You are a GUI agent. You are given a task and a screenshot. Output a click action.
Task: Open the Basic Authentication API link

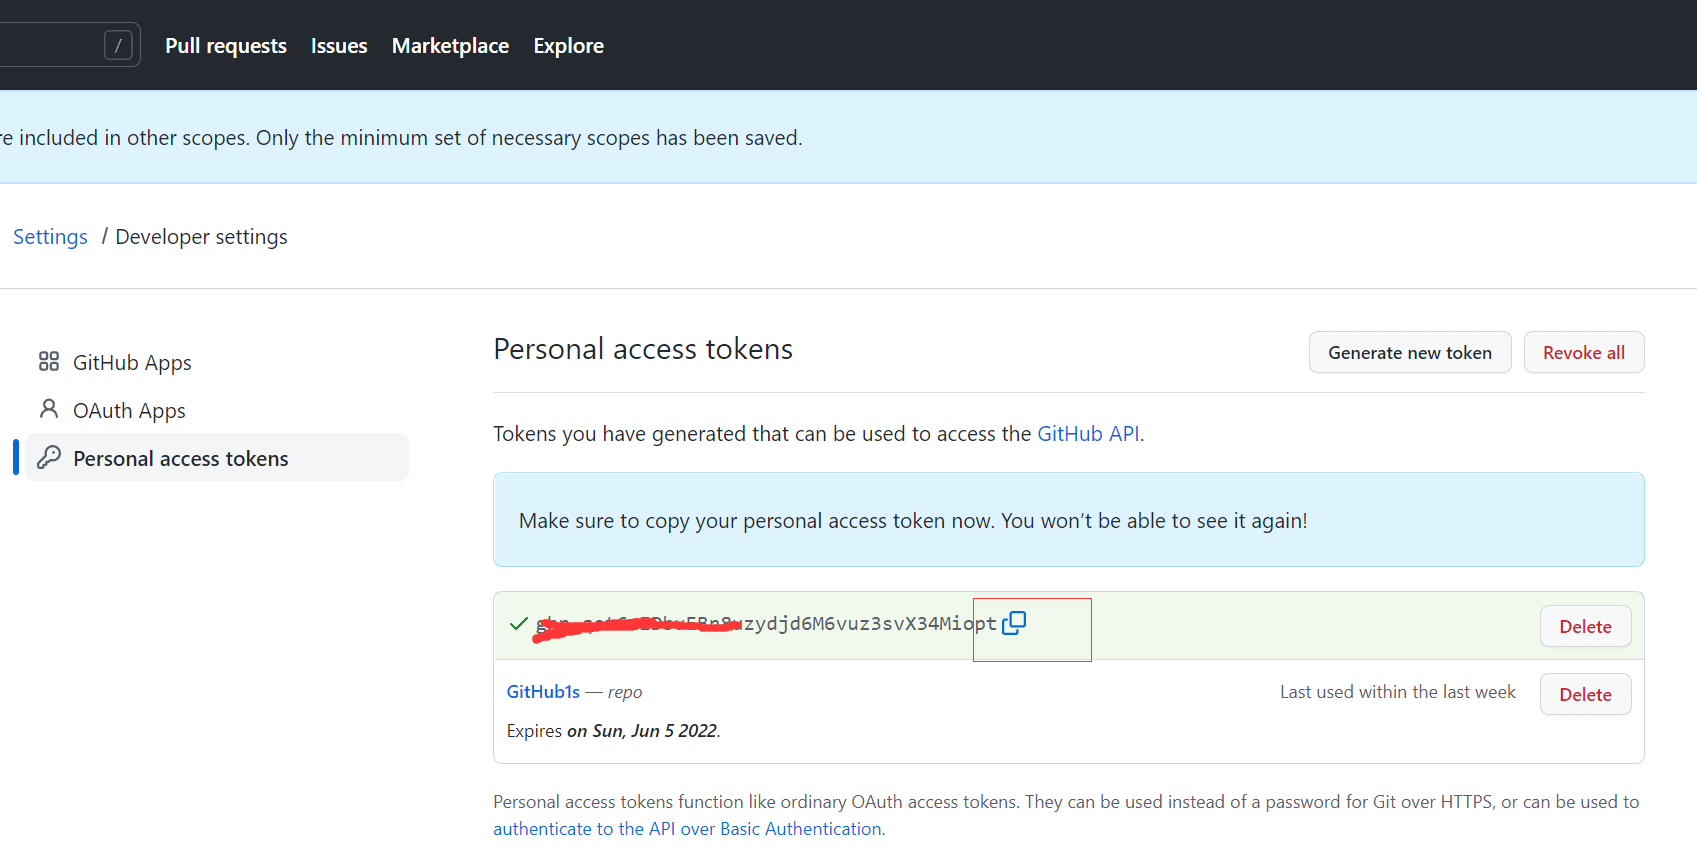(x=688, y=829)
